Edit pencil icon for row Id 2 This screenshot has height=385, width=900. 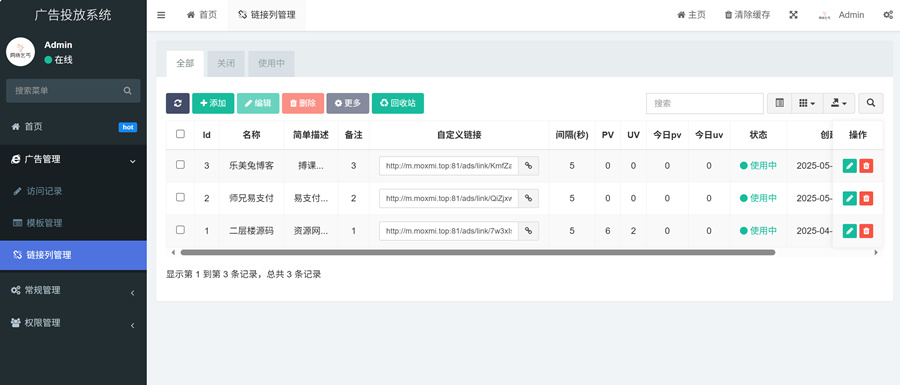tap(849, 198)
